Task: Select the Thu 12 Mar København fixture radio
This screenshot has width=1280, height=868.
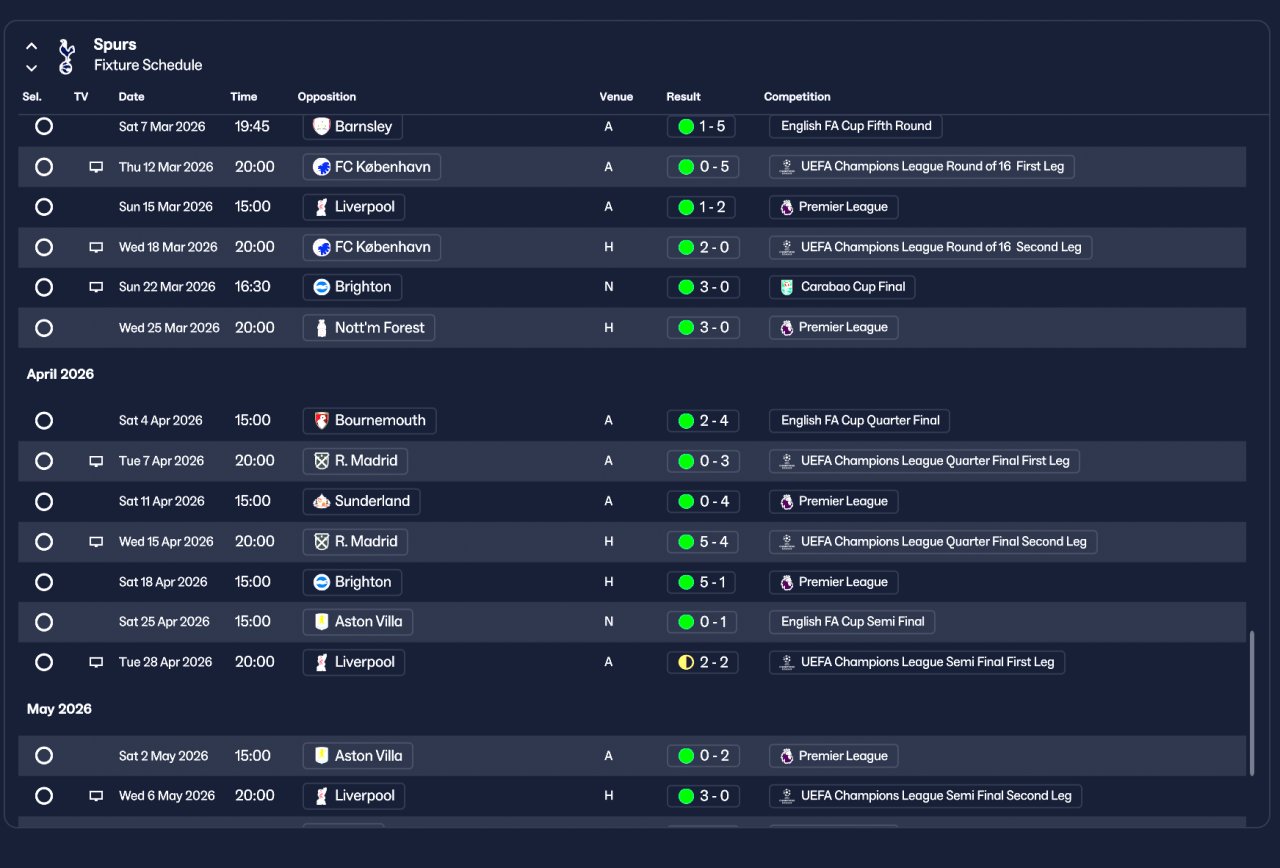Action: pos(44,167)
